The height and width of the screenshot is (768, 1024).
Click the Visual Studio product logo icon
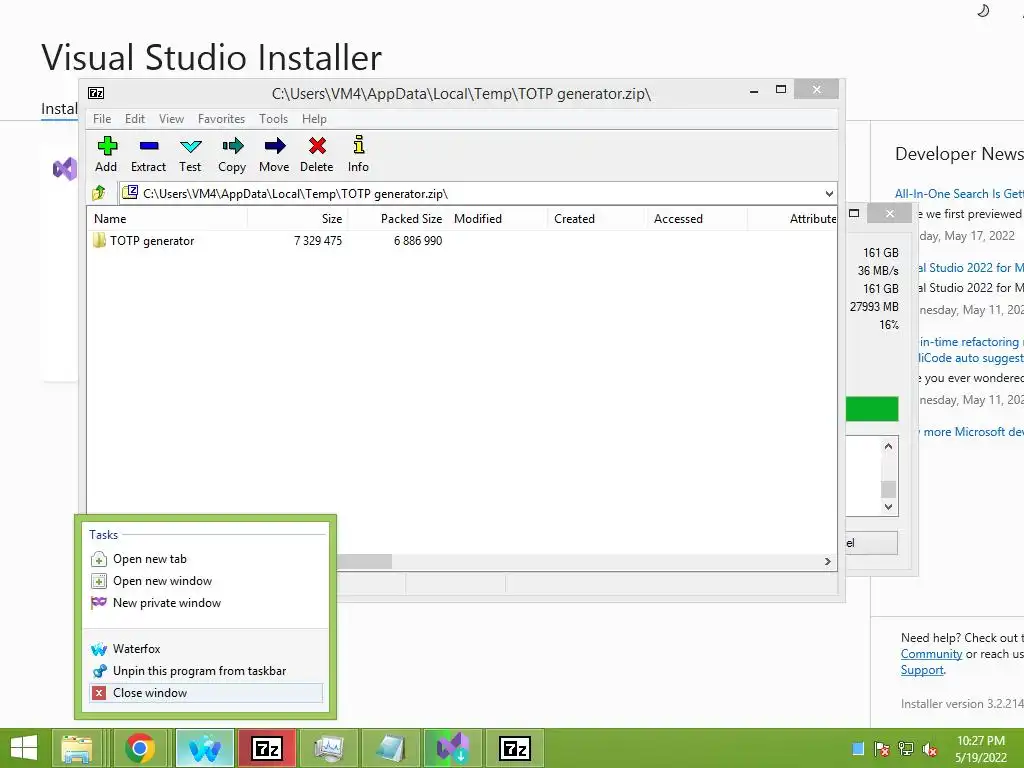pos(65,168)
